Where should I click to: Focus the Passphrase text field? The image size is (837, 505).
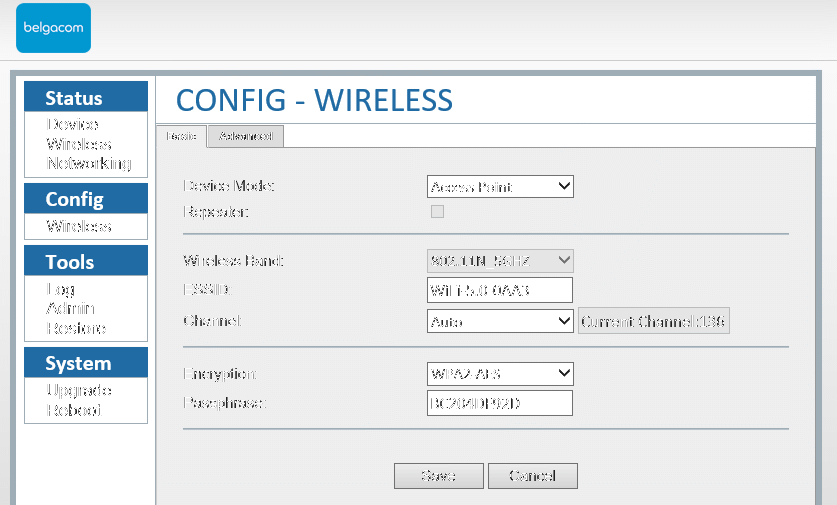coord(500,403)
